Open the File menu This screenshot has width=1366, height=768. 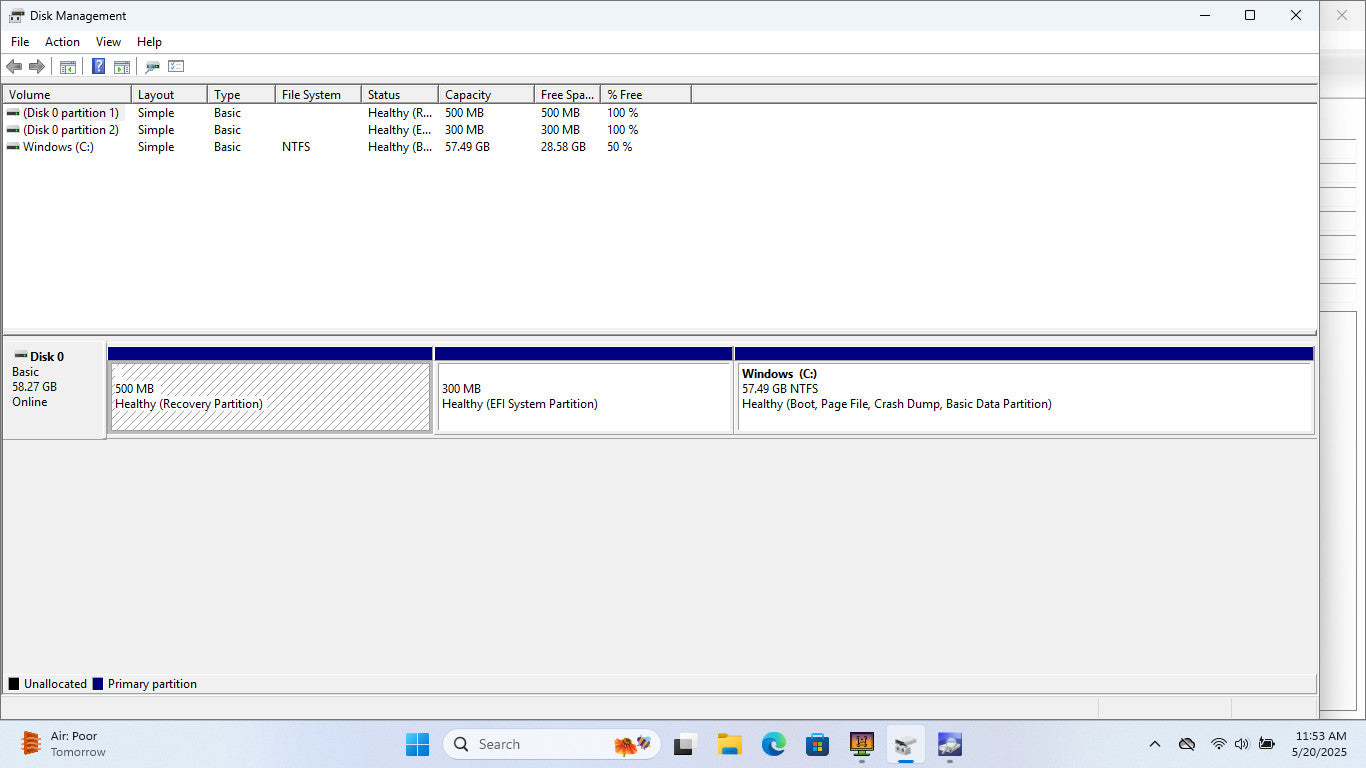[20, 42]
